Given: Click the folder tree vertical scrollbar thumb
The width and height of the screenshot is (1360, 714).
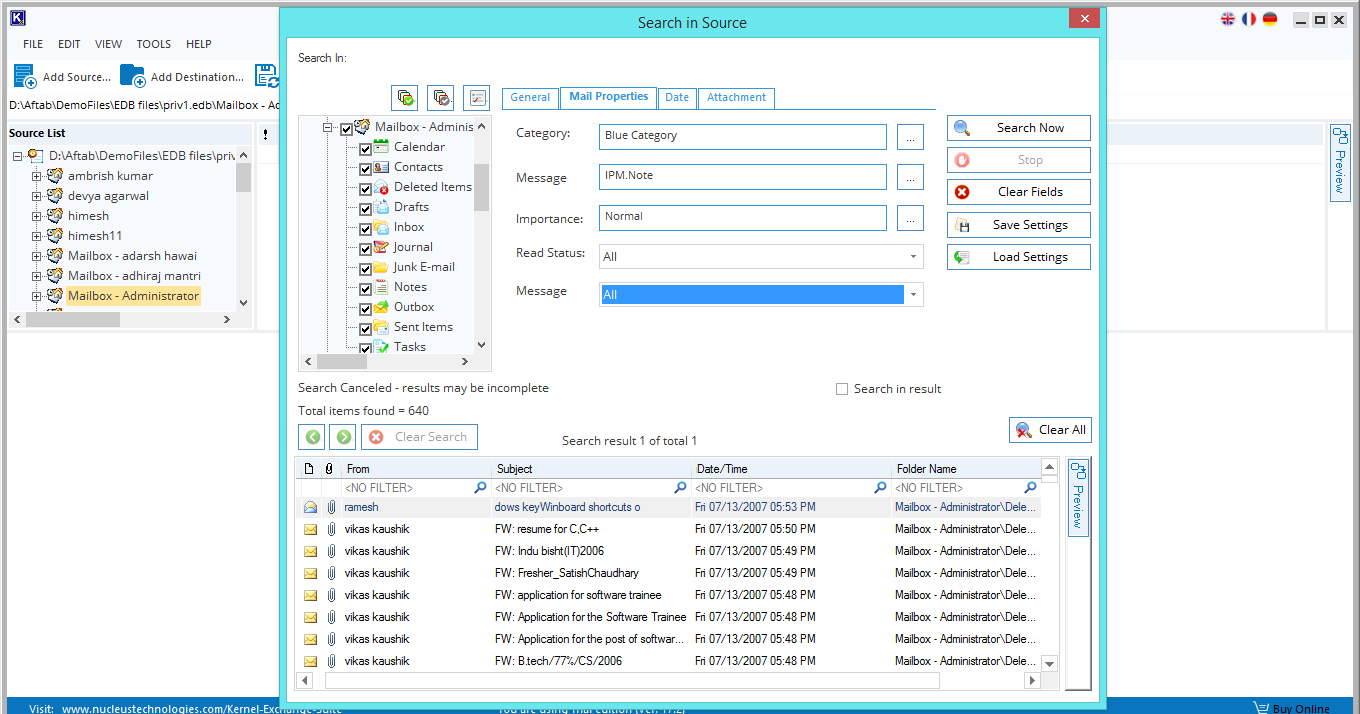Looking at the screenshot, I should coord(481,187).
